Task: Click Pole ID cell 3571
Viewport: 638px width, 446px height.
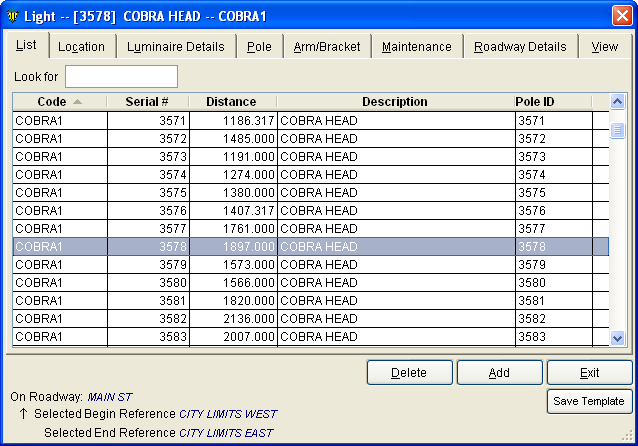Action: coord(554,121)
